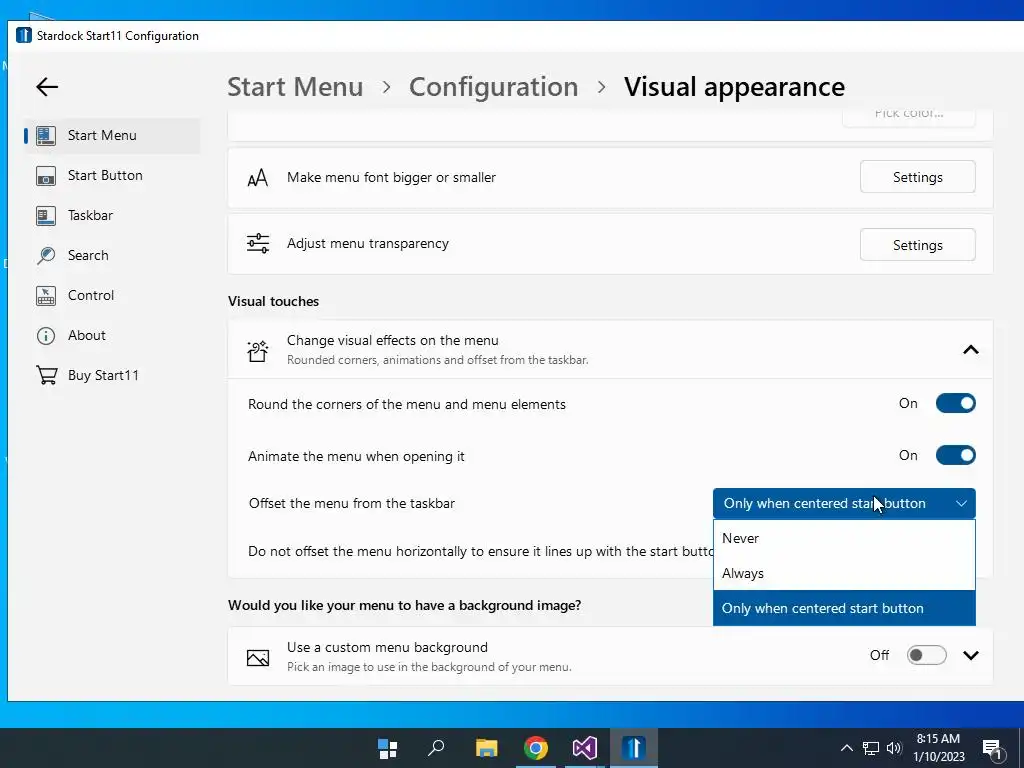1024x768 pixels.
Task: Click the background image question heading
Action: (x=404, y=605)
